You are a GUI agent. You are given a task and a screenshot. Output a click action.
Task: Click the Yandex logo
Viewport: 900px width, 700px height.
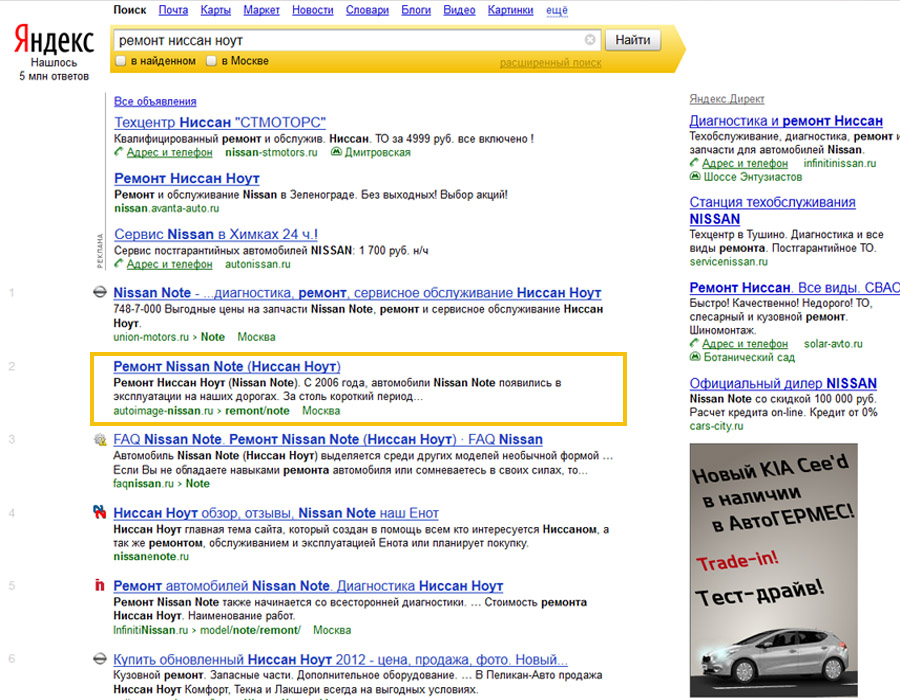(54, 39)
